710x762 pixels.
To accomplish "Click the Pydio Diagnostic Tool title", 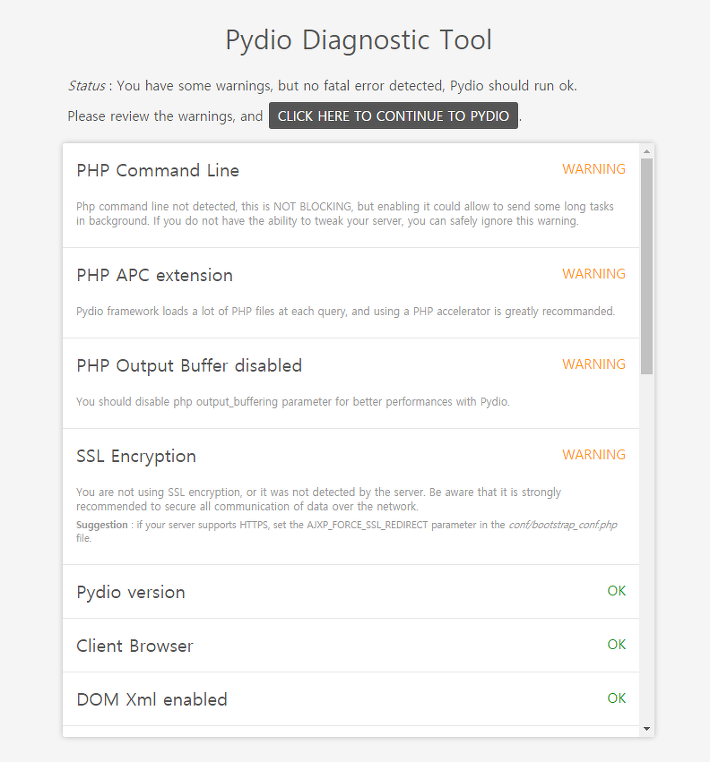I will click(359, 40).
